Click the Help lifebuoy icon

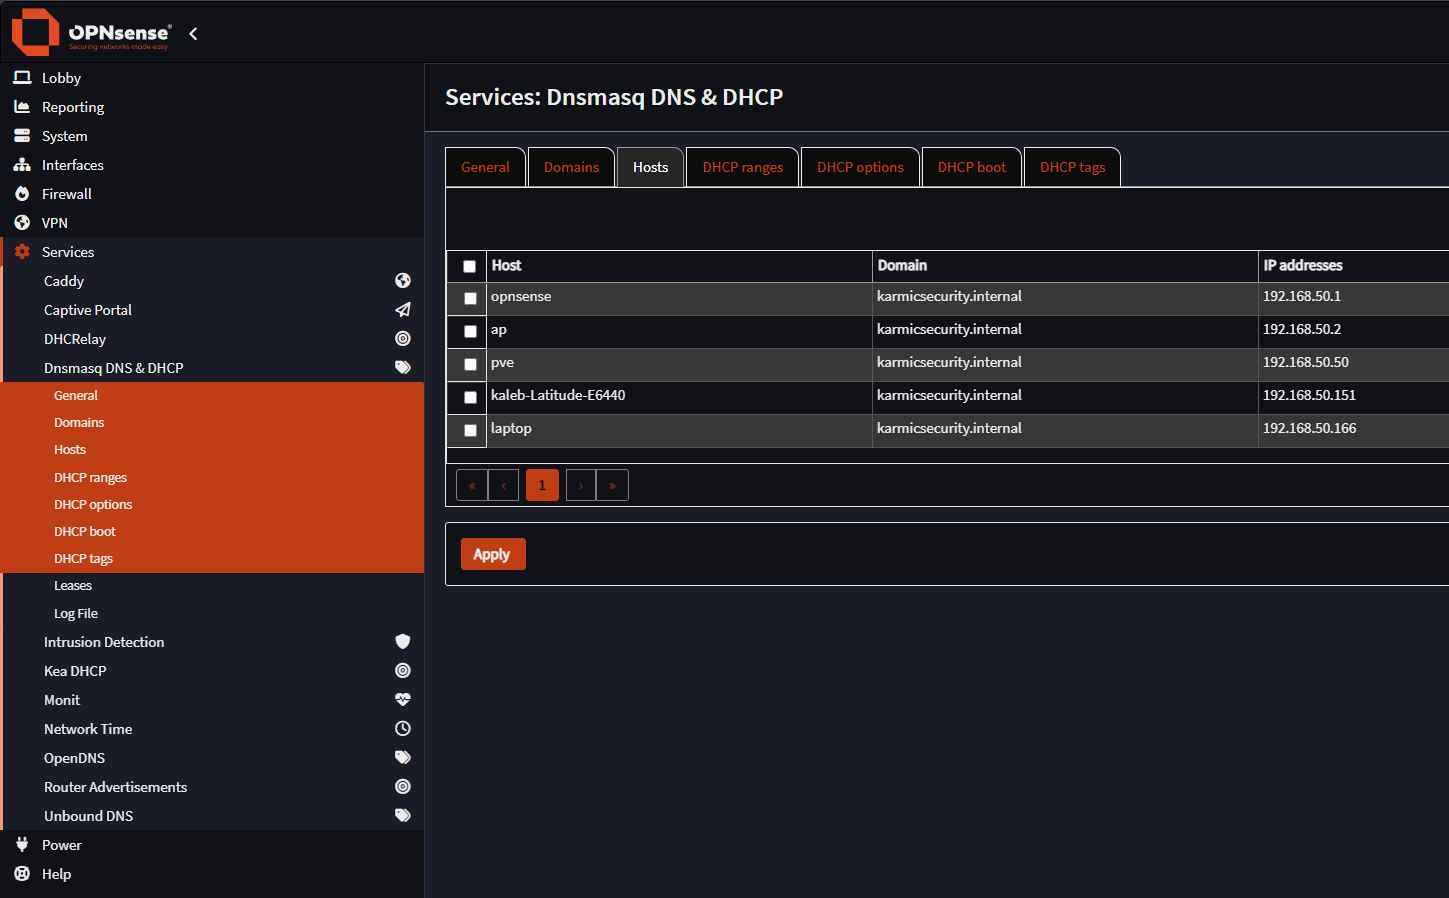pos(22,873)
